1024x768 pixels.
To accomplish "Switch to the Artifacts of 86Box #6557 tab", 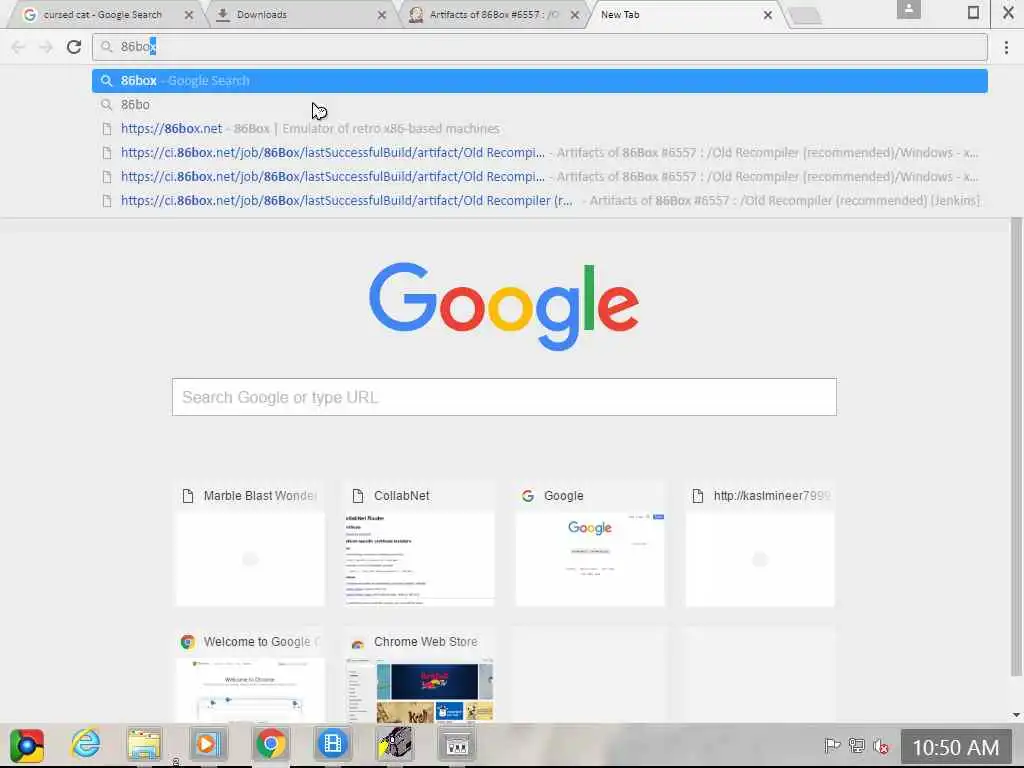I will click(x=494, y=14).
